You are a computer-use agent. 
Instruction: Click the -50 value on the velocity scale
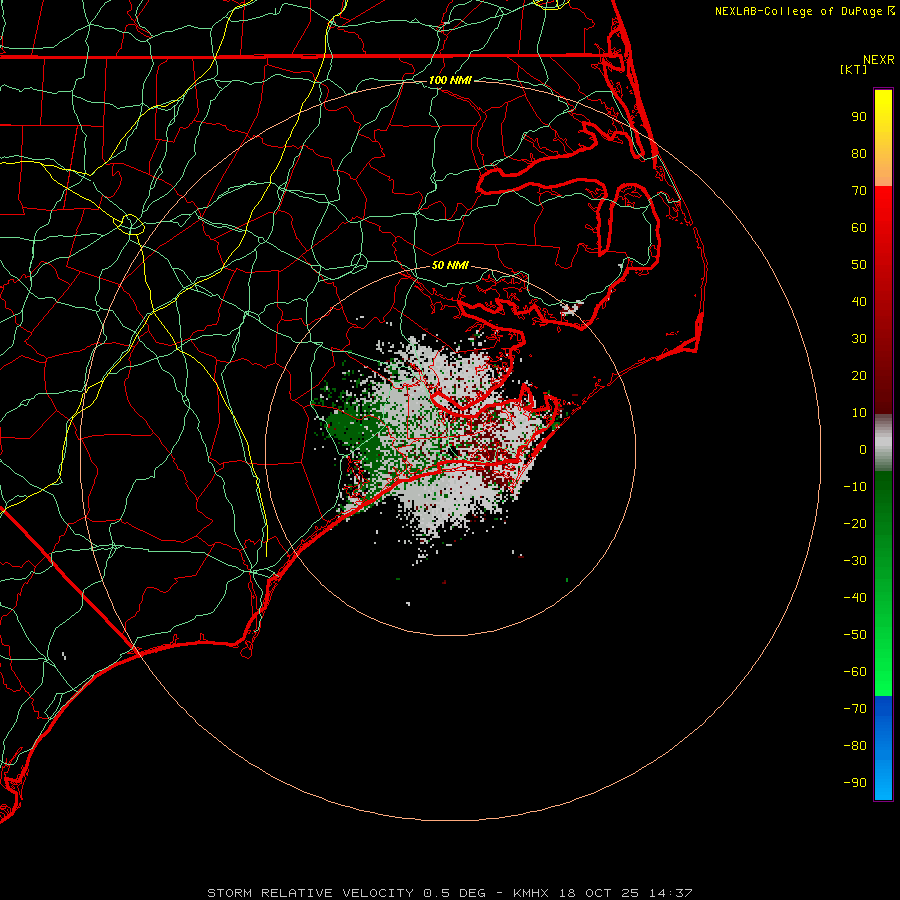(x=855, y=635)
